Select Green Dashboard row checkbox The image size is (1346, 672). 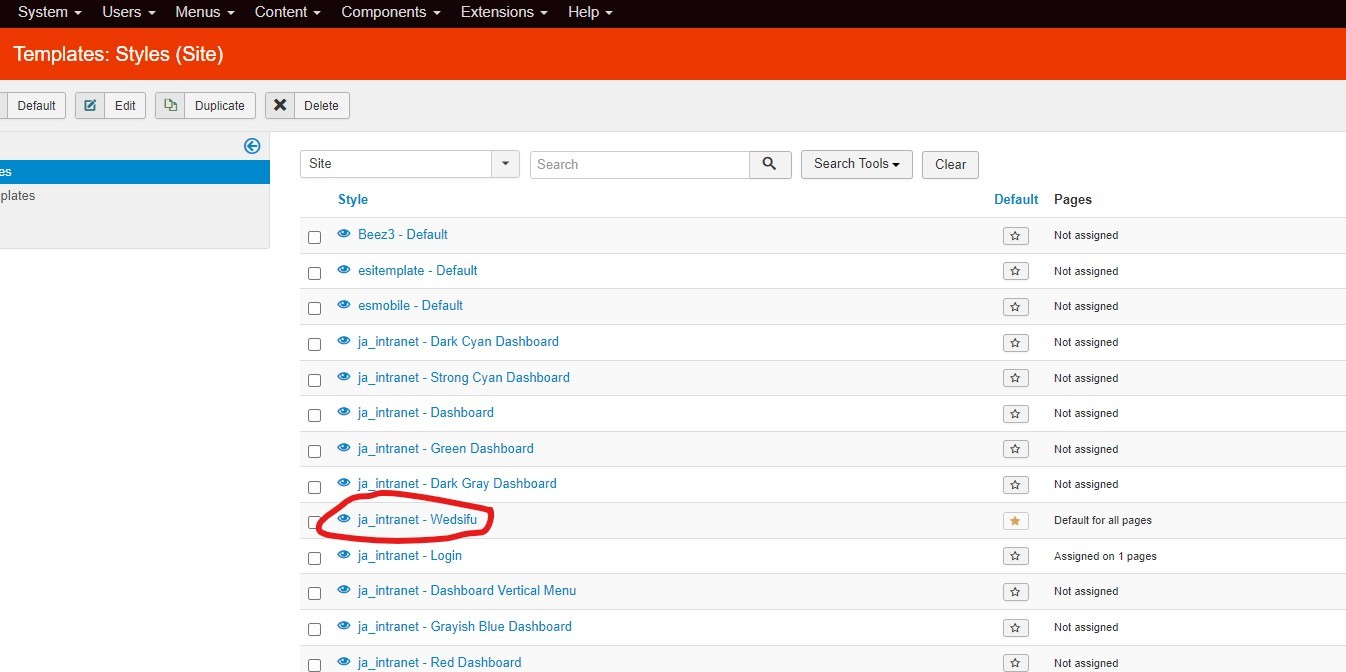[x=314, y=451]
